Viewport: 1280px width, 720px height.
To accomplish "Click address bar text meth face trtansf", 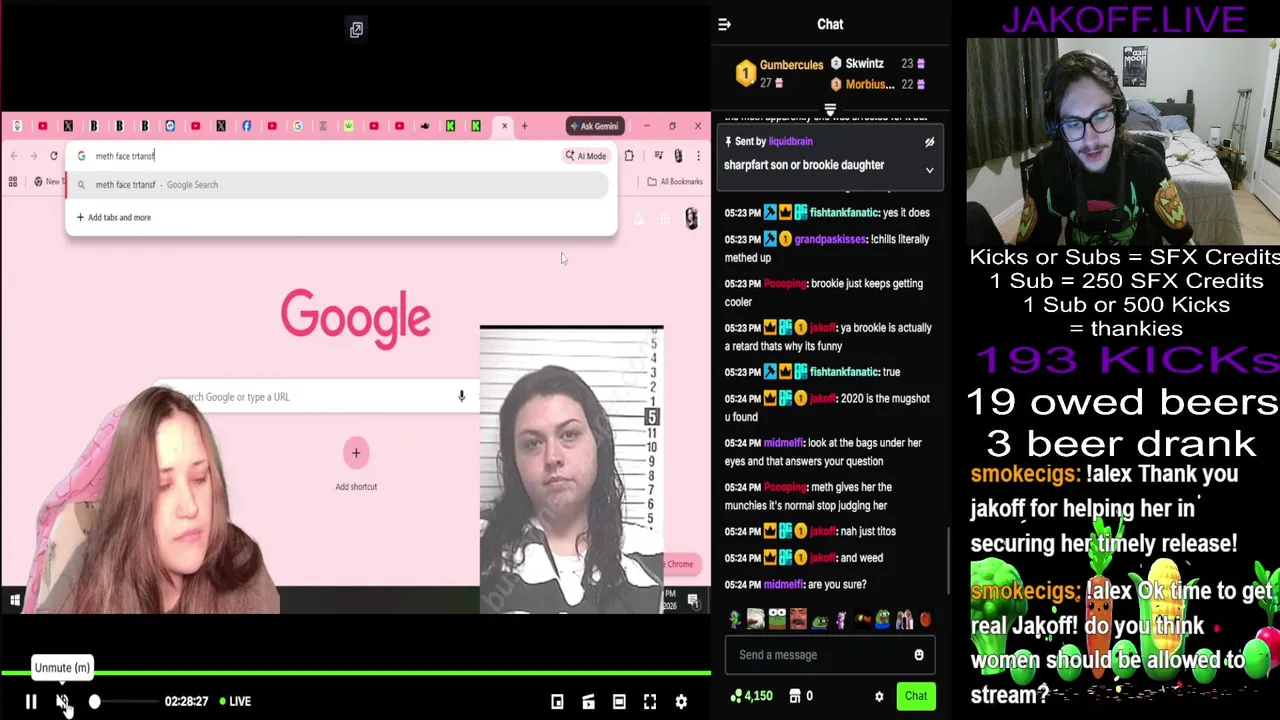I will click(x=125, y=156).
